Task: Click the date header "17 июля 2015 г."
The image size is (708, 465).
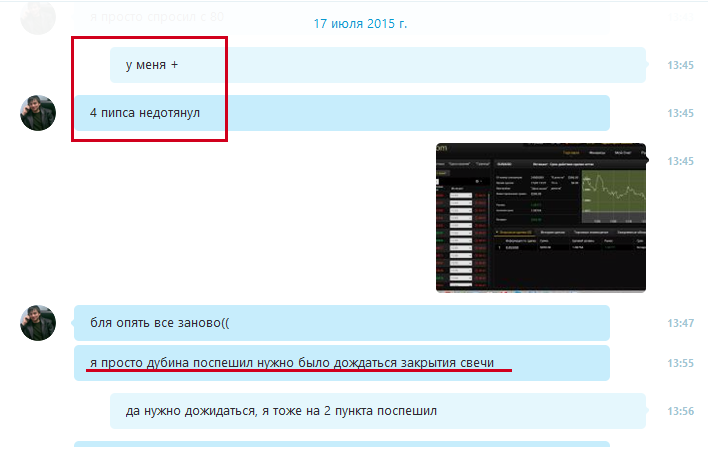Action: pyautogui.click(x=360, y=22)
